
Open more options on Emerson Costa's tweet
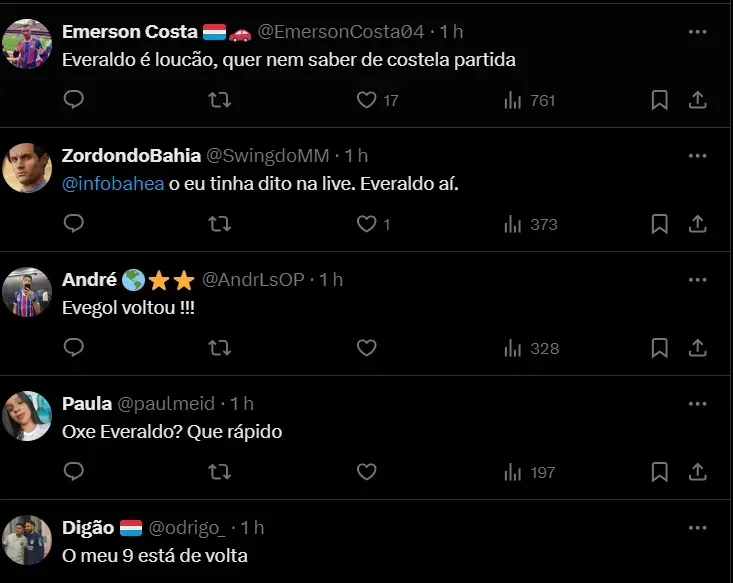[x=698, y=32]
